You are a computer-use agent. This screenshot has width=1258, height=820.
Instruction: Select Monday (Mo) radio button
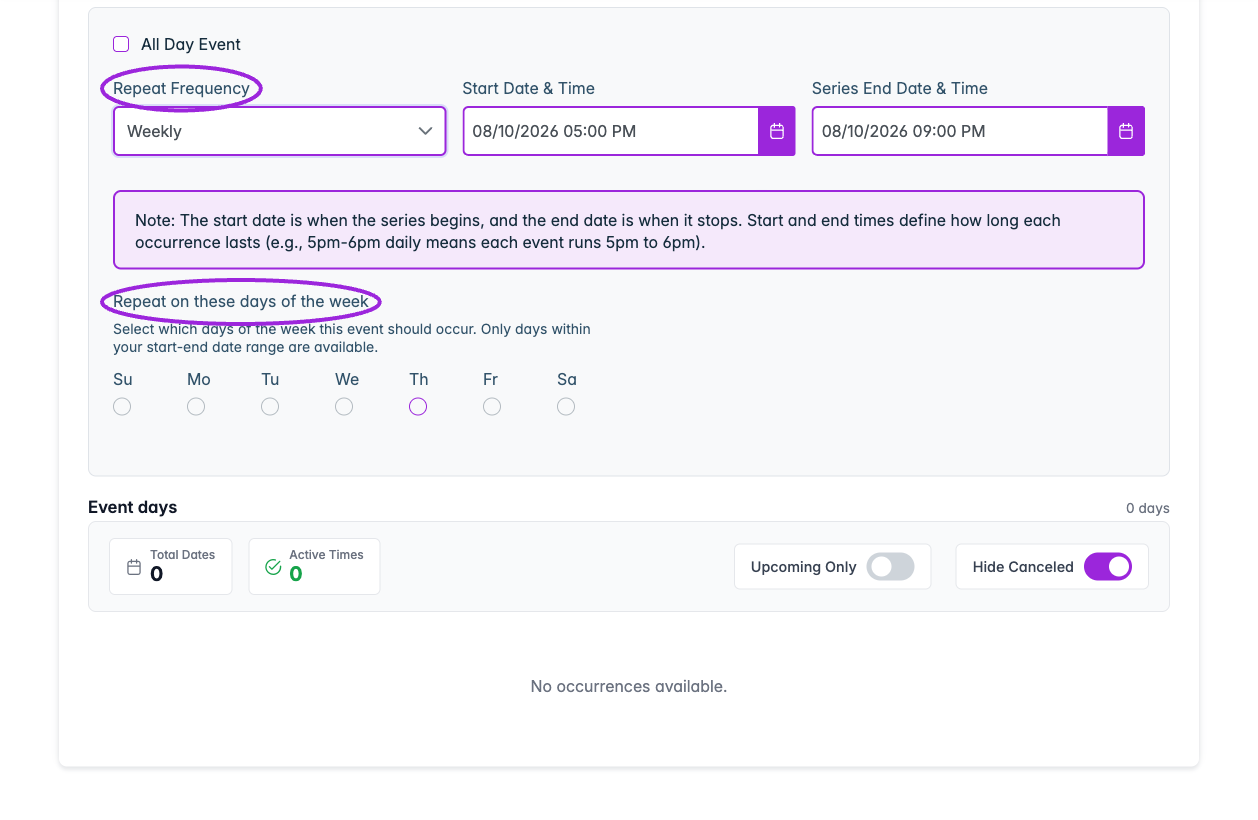196,406
